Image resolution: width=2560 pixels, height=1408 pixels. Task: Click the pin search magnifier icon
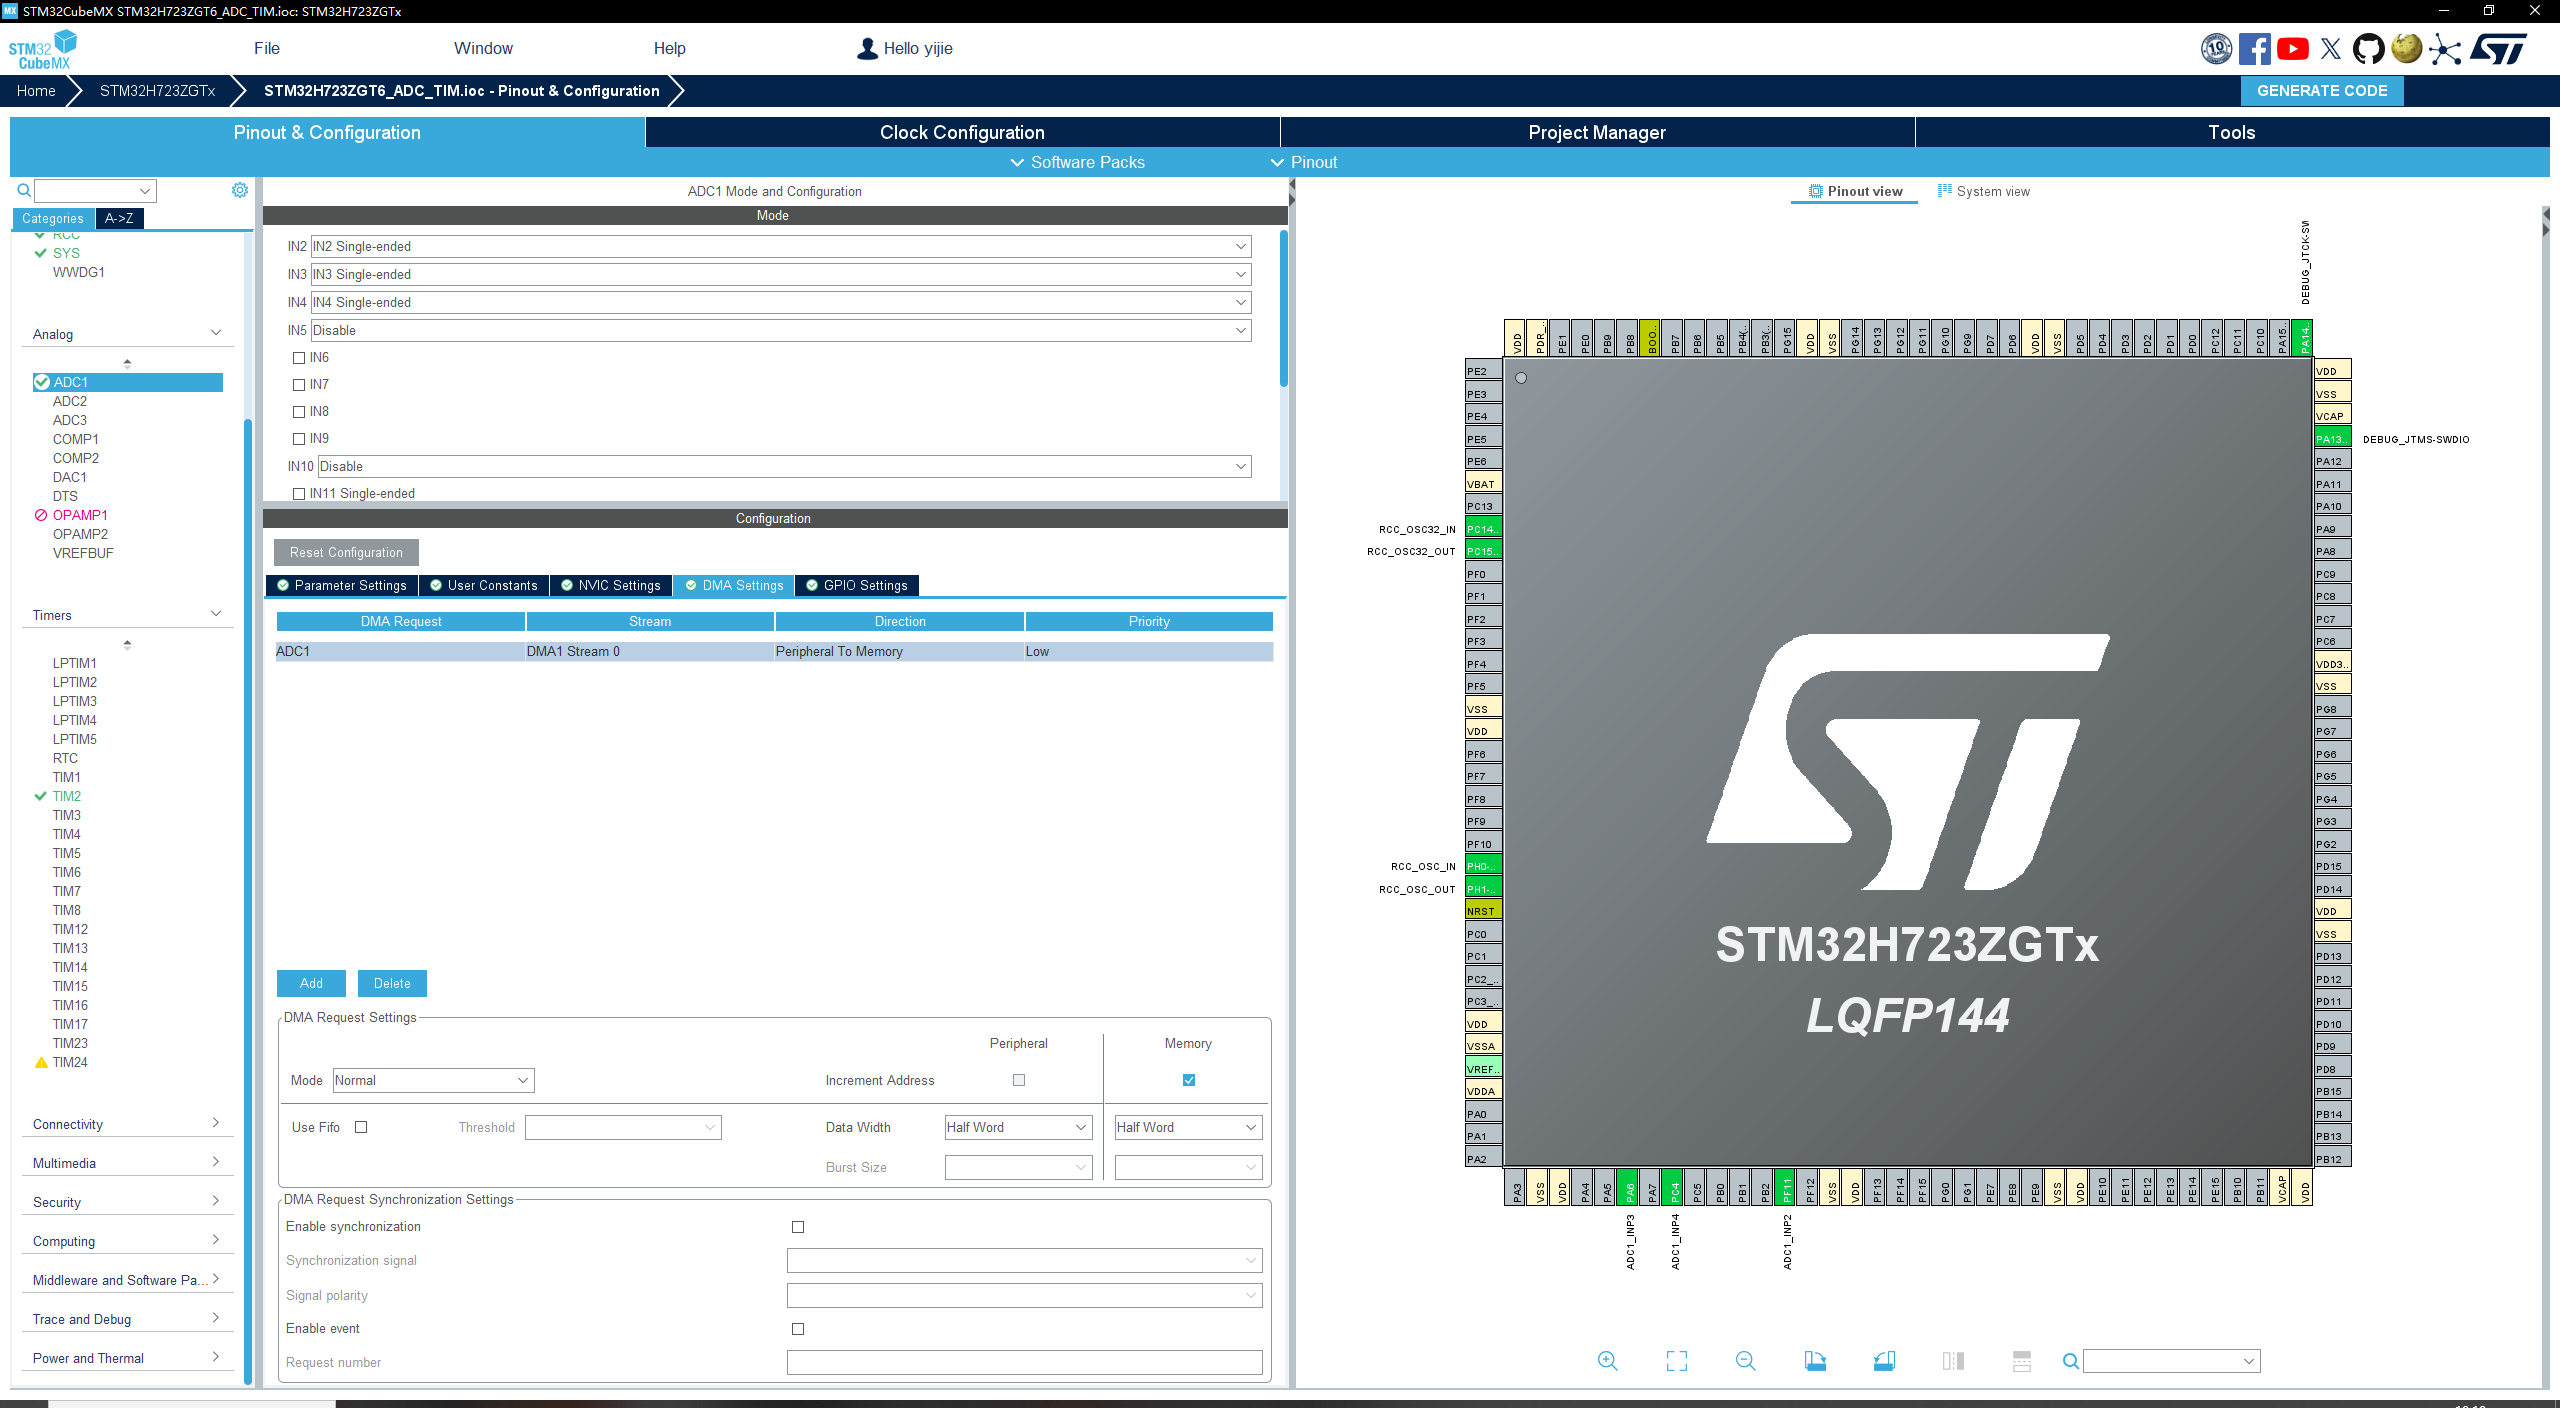2071,1361
